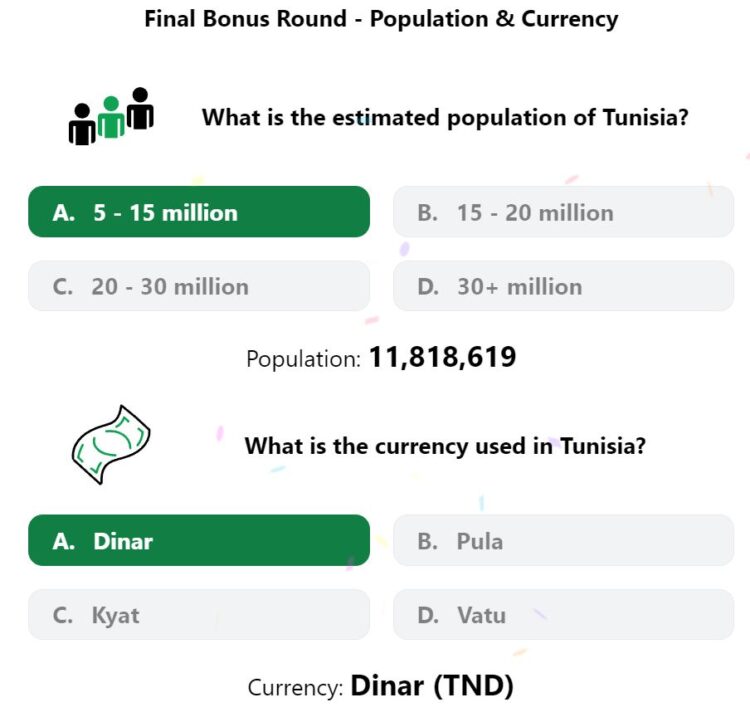
Task: Click the Tunisia population question text
Action: click(x=445, y=118)
